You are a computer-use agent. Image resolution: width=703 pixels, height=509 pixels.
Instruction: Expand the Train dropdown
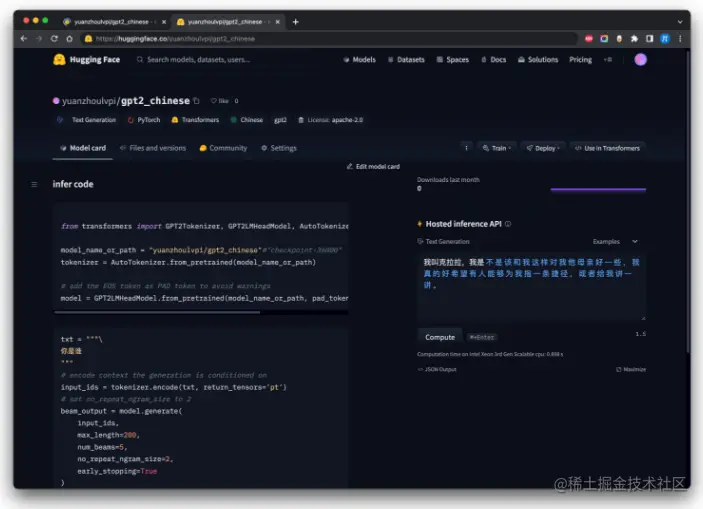tap(496, 148)
